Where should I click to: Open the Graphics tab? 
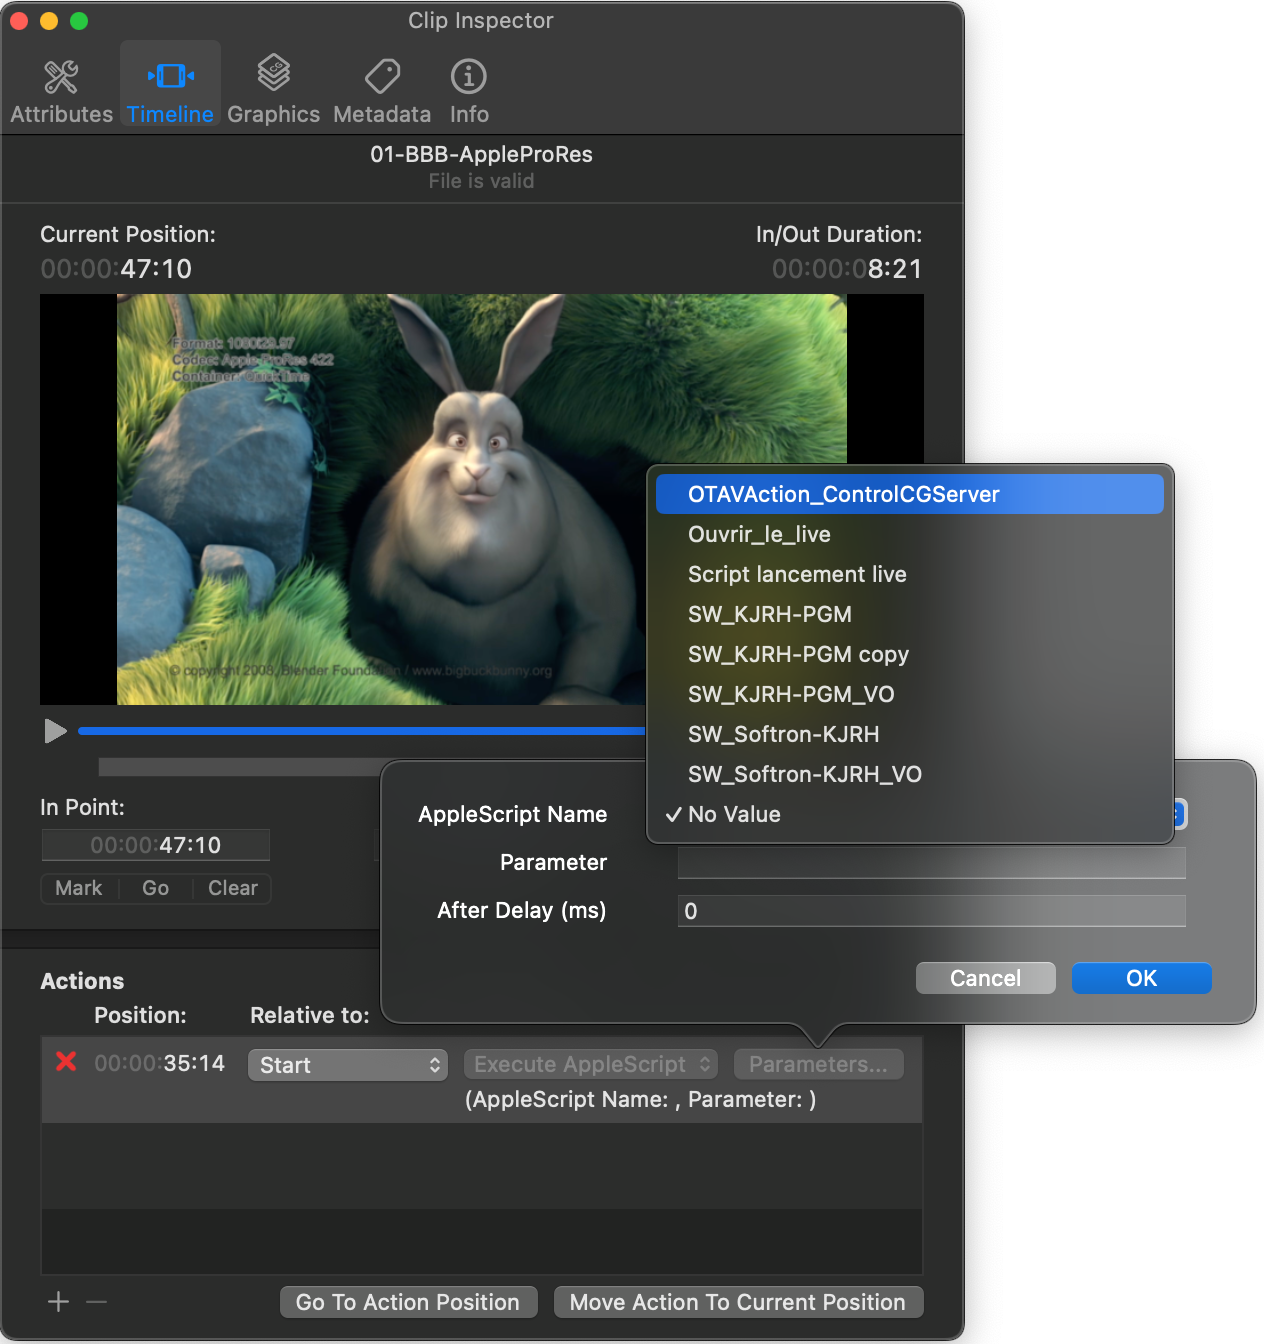tap(273, 90)
